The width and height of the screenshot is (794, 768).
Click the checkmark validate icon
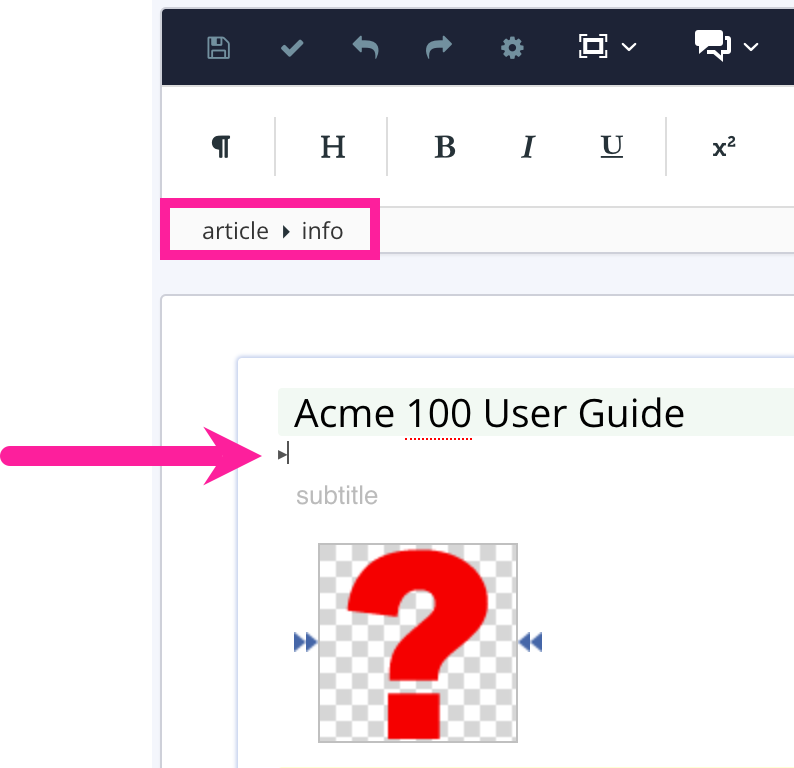click(x=292, y=48)
